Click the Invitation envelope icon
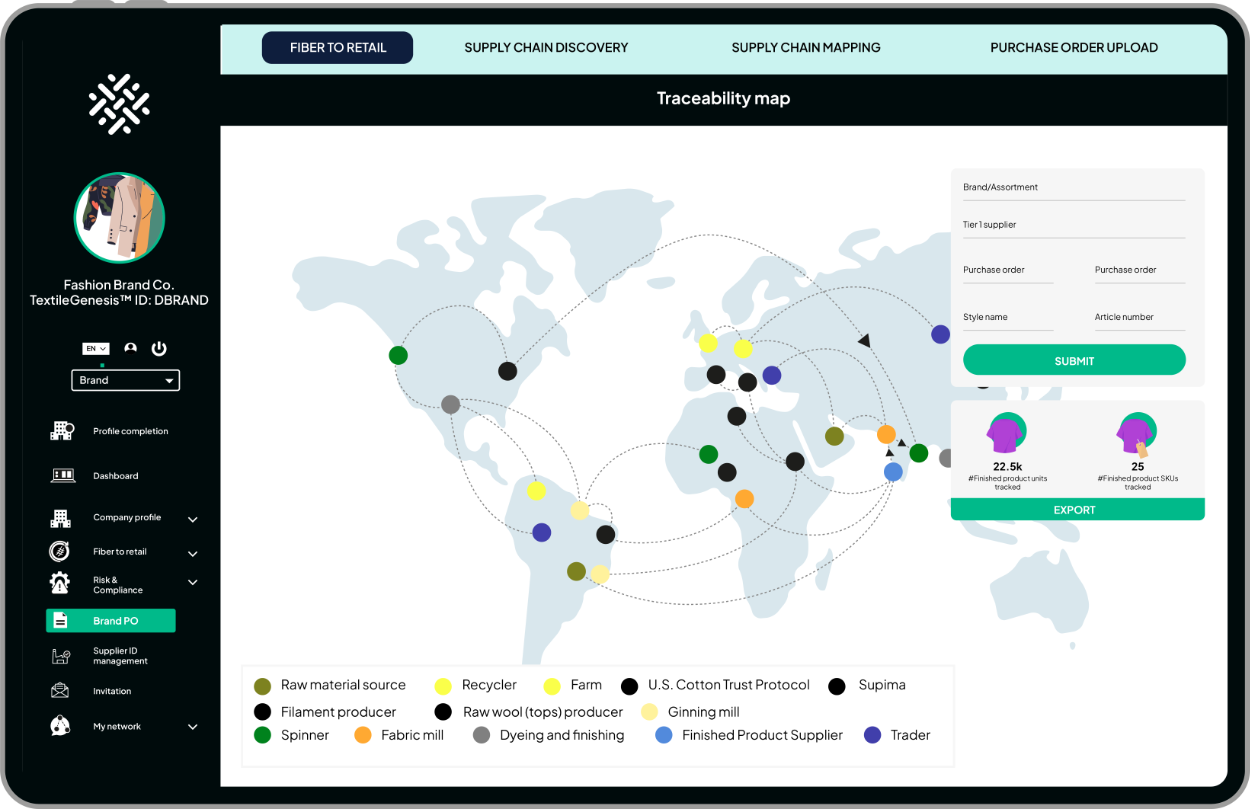 pos(60,691)
